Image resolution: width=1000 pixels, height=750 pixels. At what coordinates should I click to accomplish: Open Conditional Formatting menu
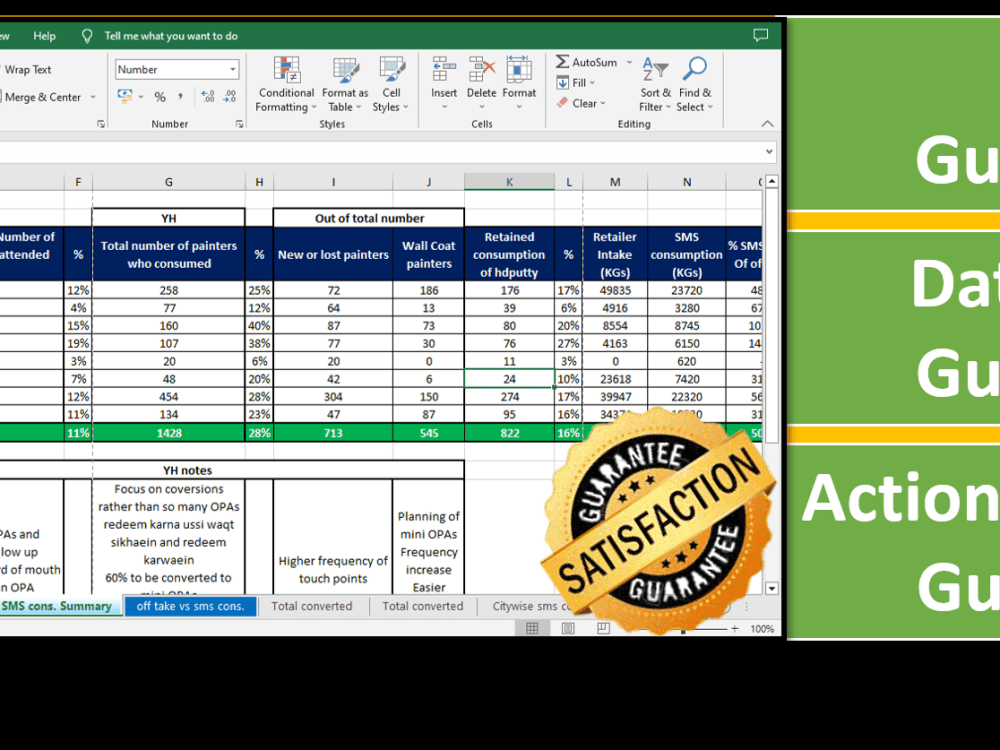(286, 85)
